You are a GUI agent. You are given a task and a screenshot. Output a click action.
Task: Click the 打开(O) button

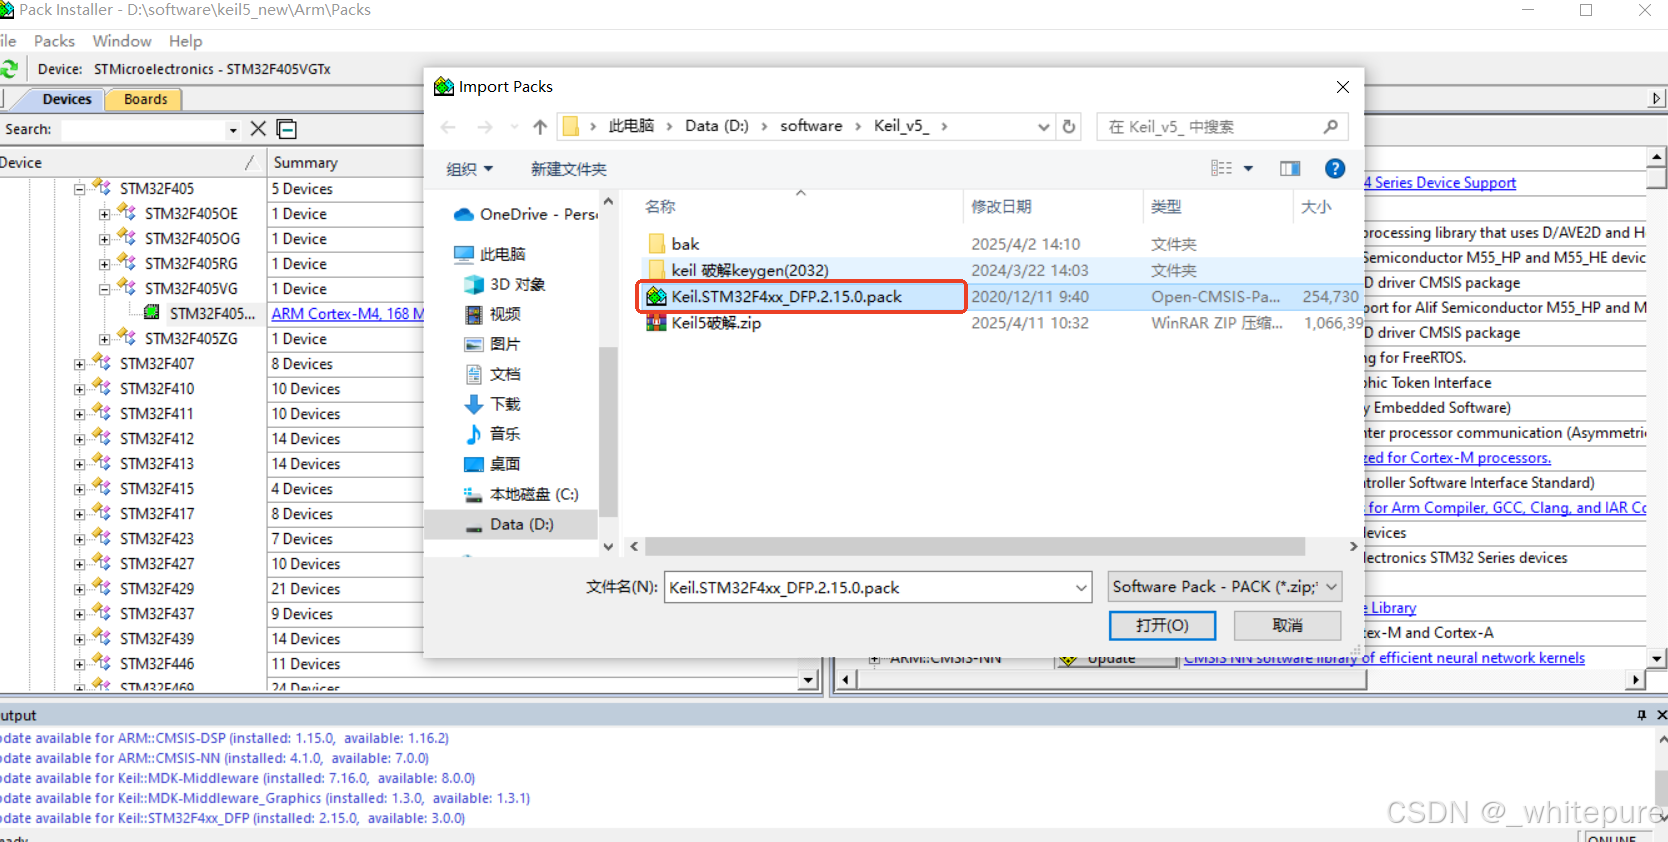tap(1162, 625)
